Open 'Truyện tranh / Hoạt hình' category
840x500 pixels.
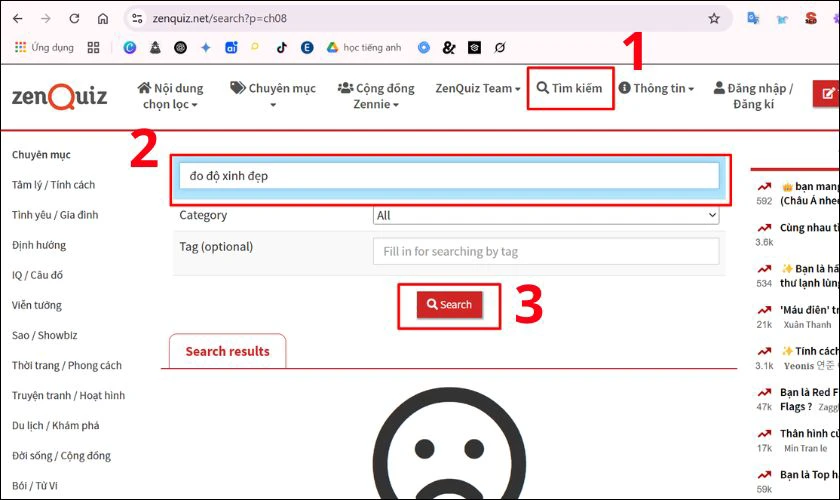point(69,395)
